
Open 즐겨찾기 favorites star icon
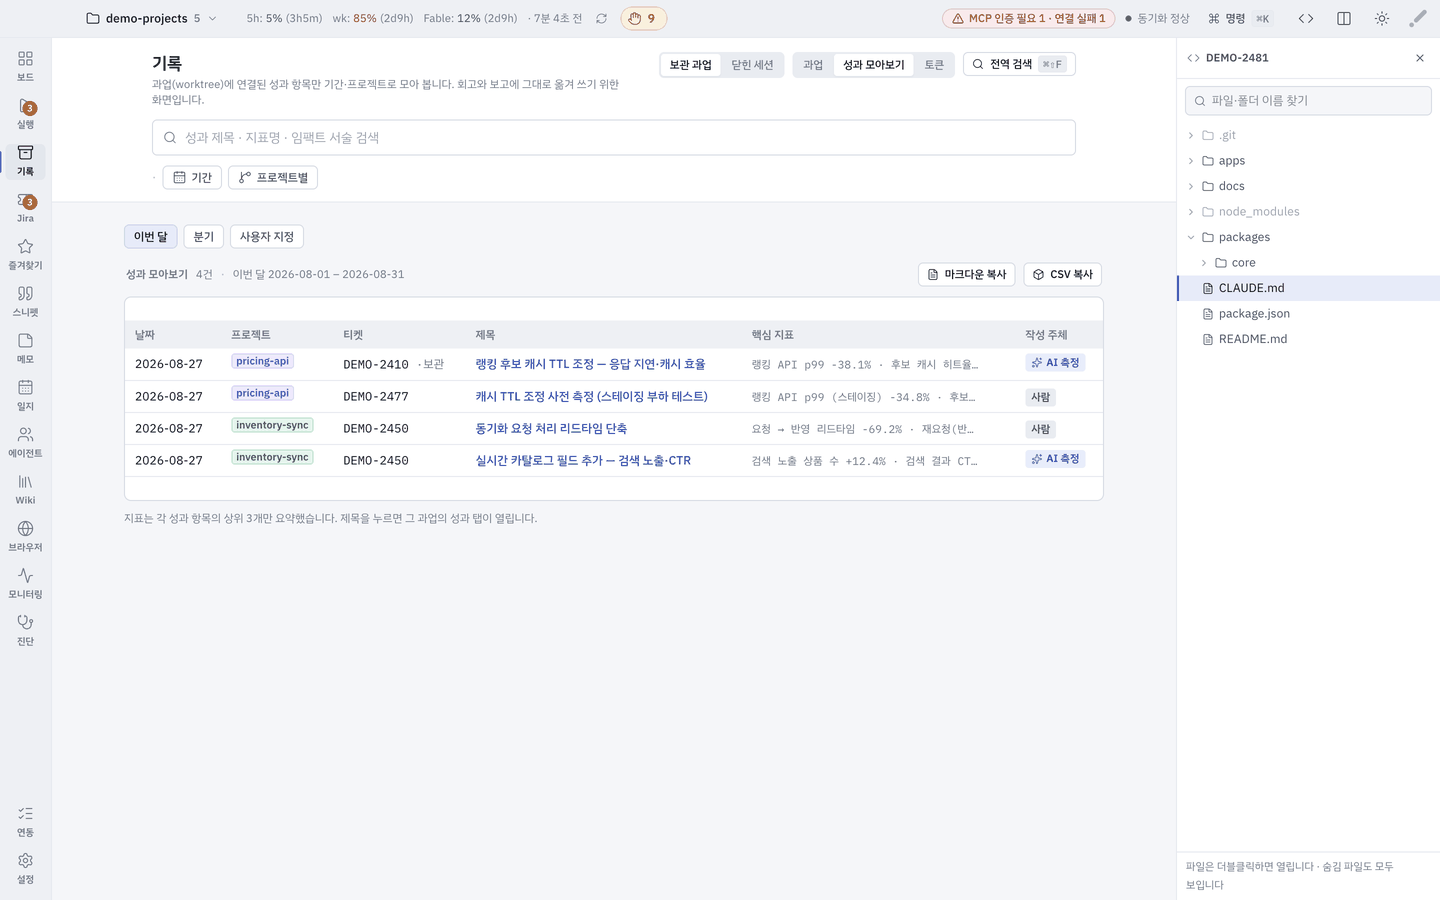coord(25,255)
